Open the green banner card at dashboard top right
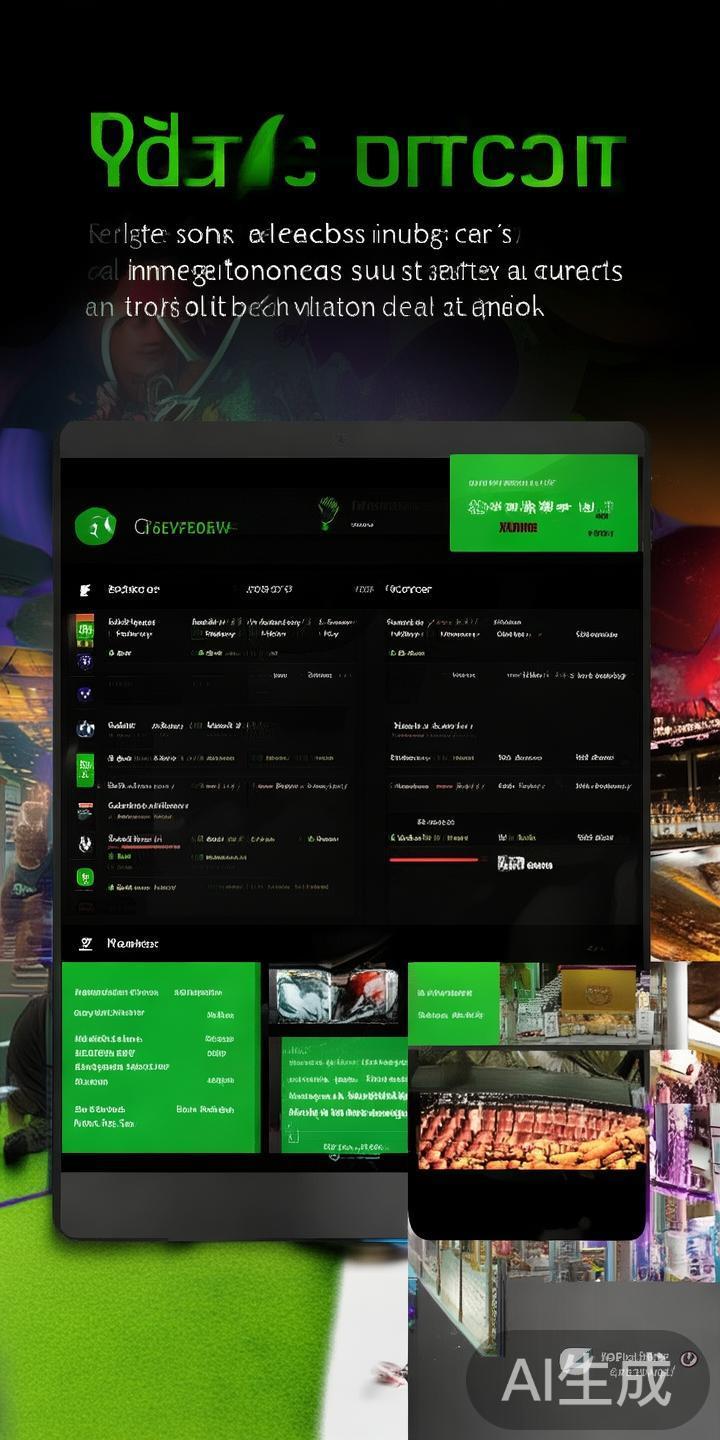This screenshot has width=720, height=1440. [x=543, y=502]
